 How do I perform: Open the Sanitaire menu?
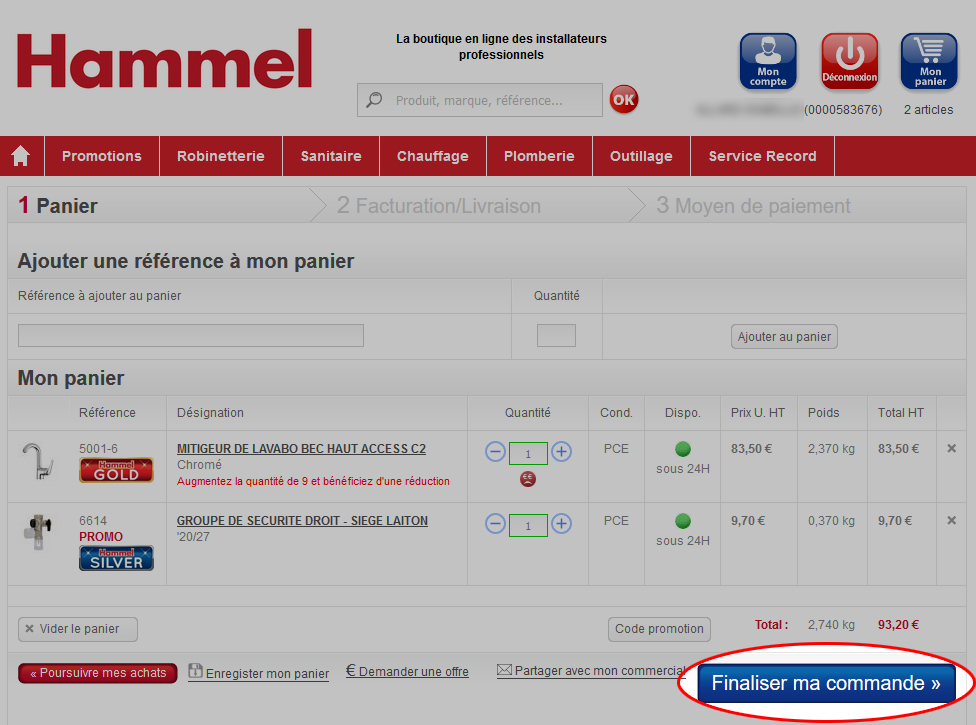pyautogui.click(x=331, y=156)
